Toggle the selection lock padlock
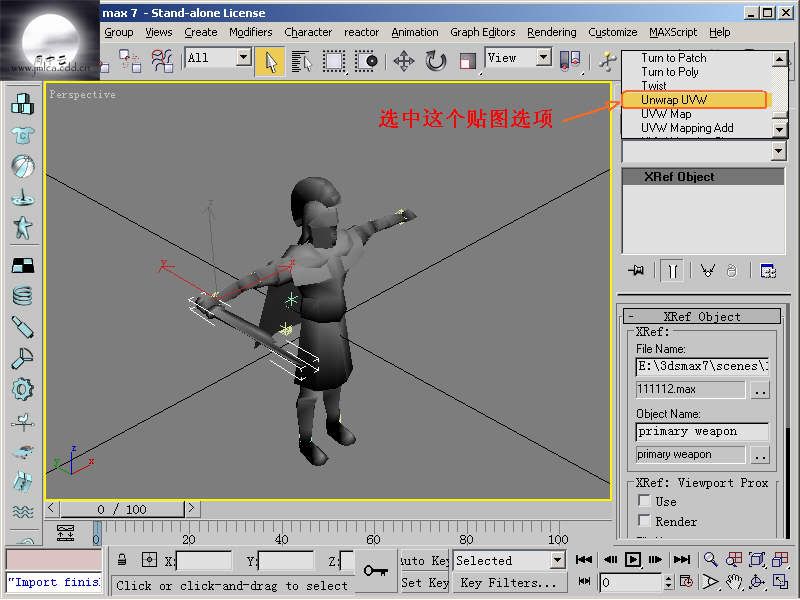800x600 pixels. click(x=122, y=560)
